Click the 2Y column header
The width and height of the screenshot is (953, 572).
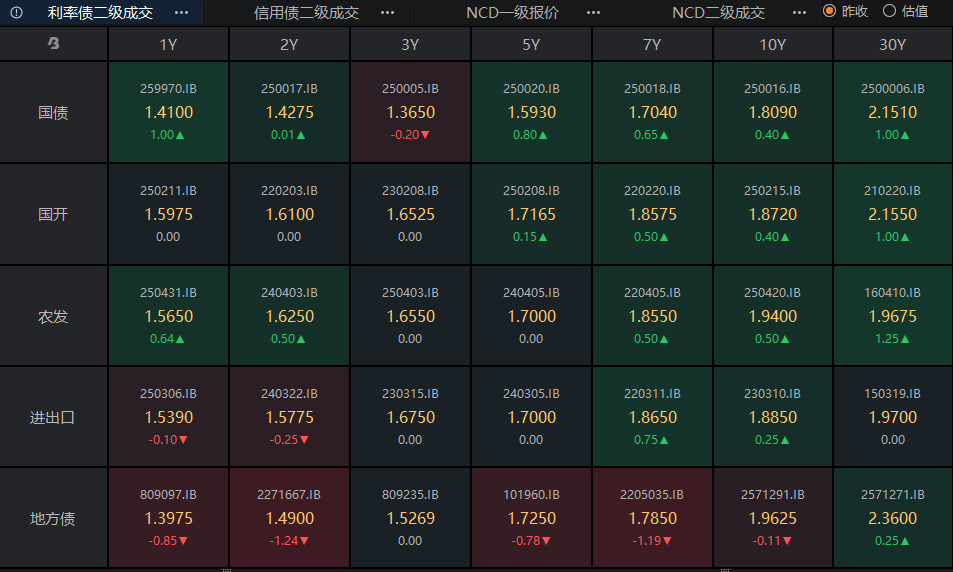coord(289,44)
